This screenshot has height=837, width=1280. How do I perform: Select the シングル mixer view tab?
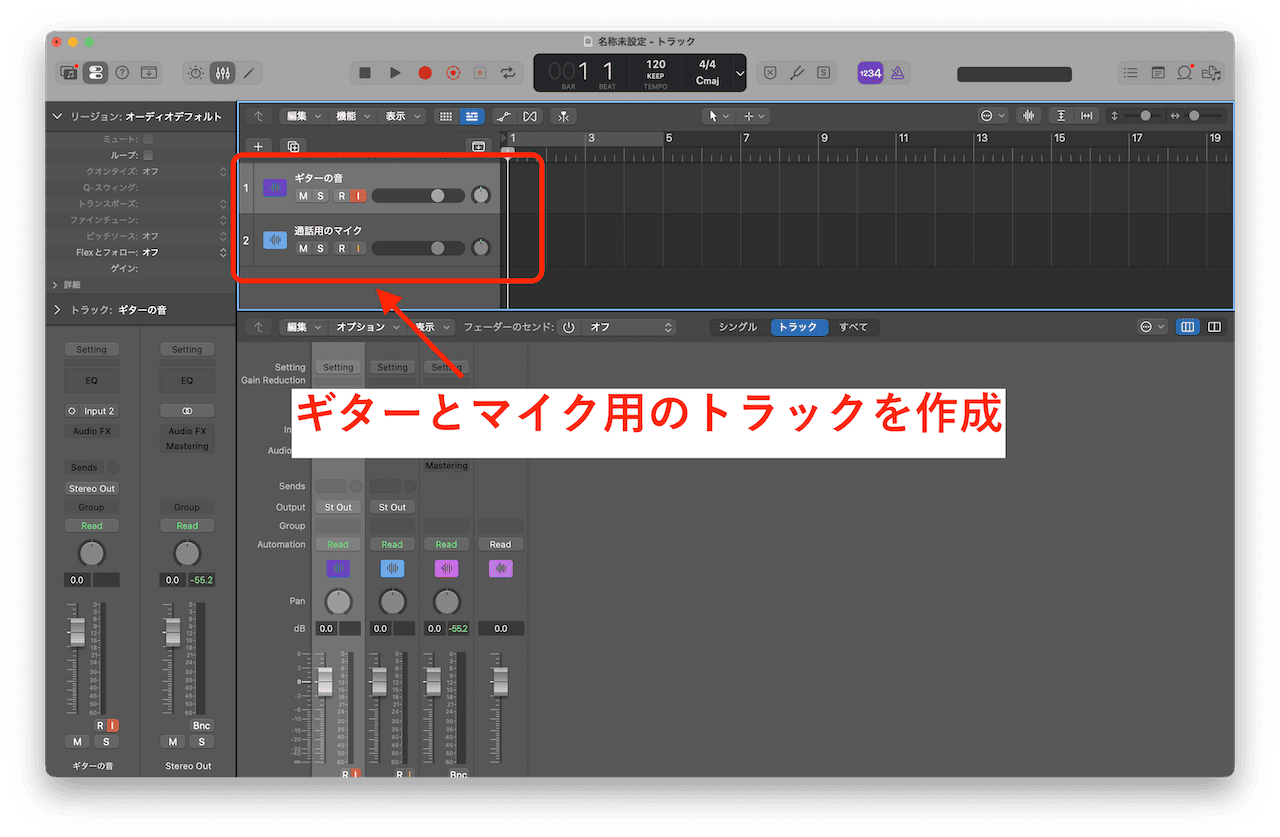(738, 327)
